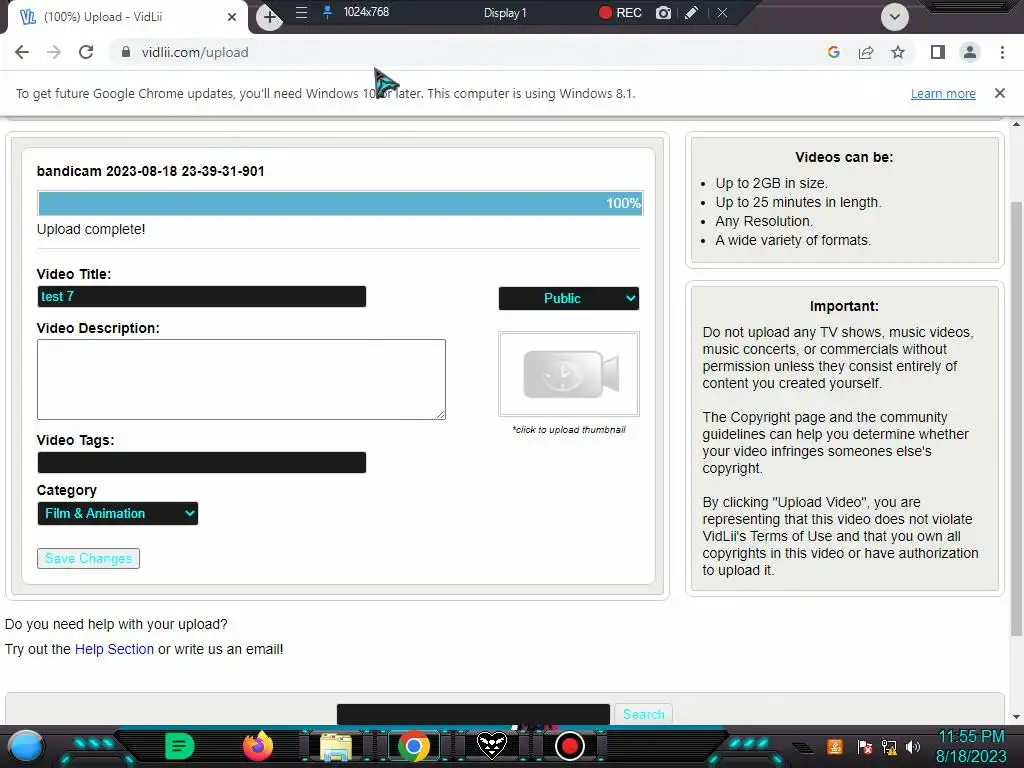The width and height of the screenshot is (1024, 768).
Task: Open the Film & Animation category dropdown
Action: click(118, 513)
